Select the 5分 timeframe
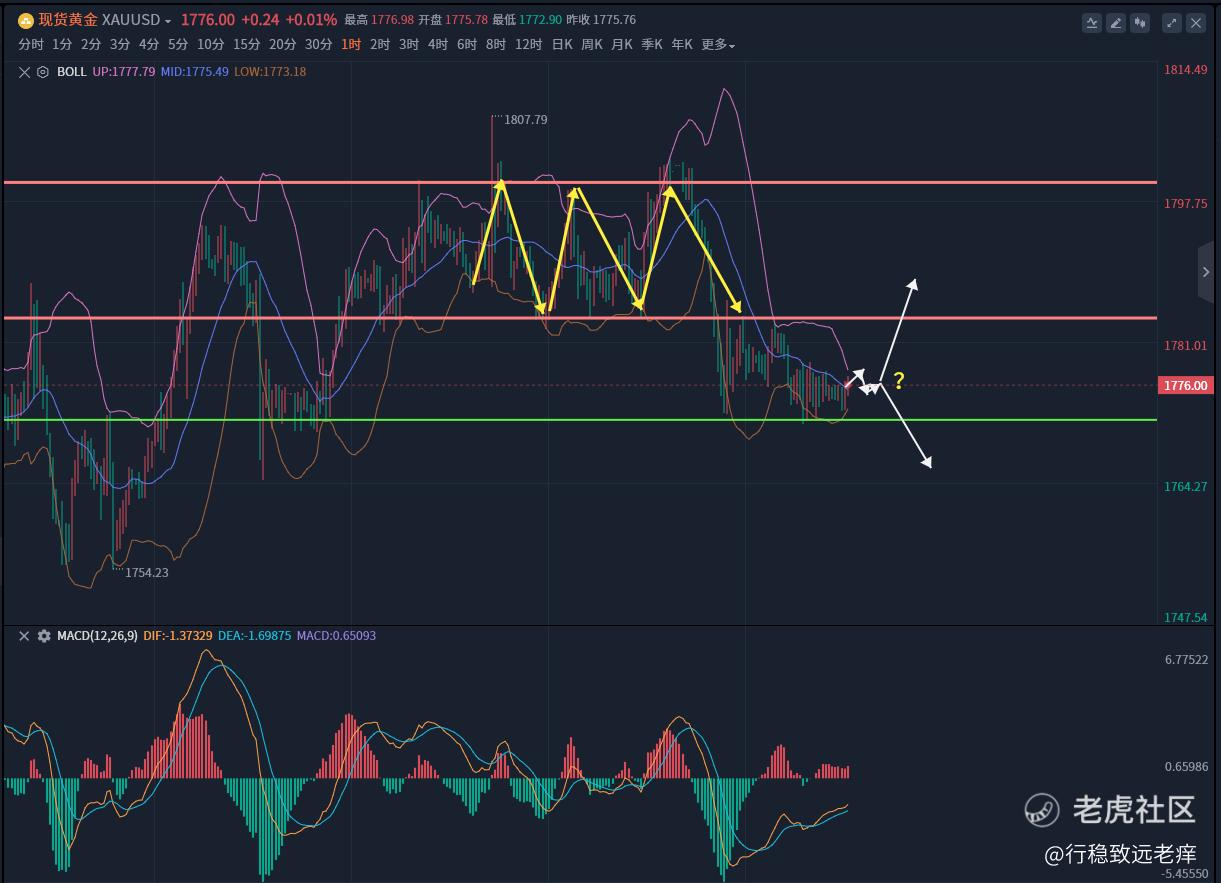The image size is (1221, 883). point(178,45)
